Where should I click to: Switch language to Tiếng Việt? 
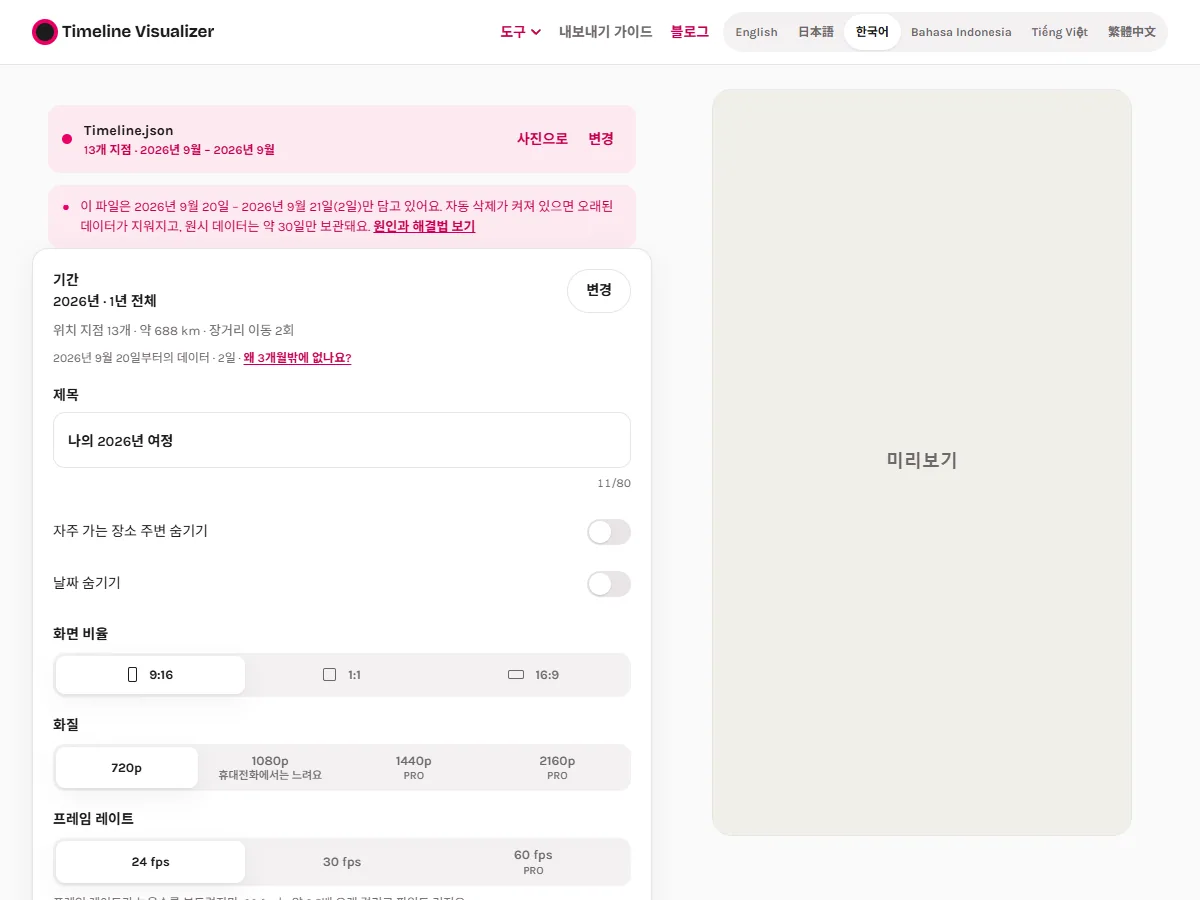[1059, 32]
